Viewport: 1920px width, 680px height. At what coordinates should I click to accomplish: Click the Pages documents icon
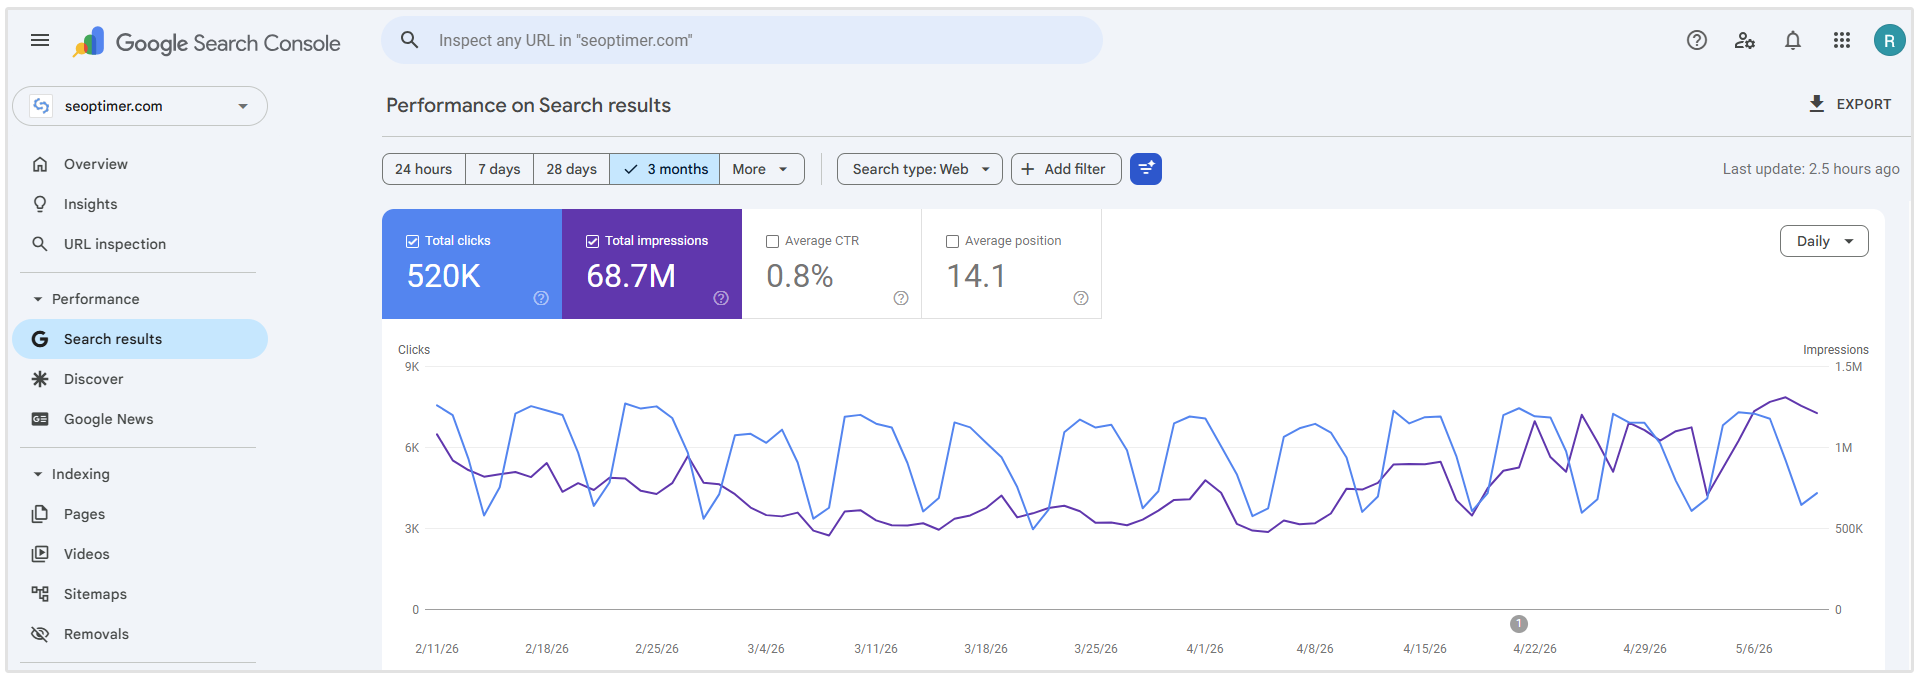pyautogui.click(x=40, y=514)
